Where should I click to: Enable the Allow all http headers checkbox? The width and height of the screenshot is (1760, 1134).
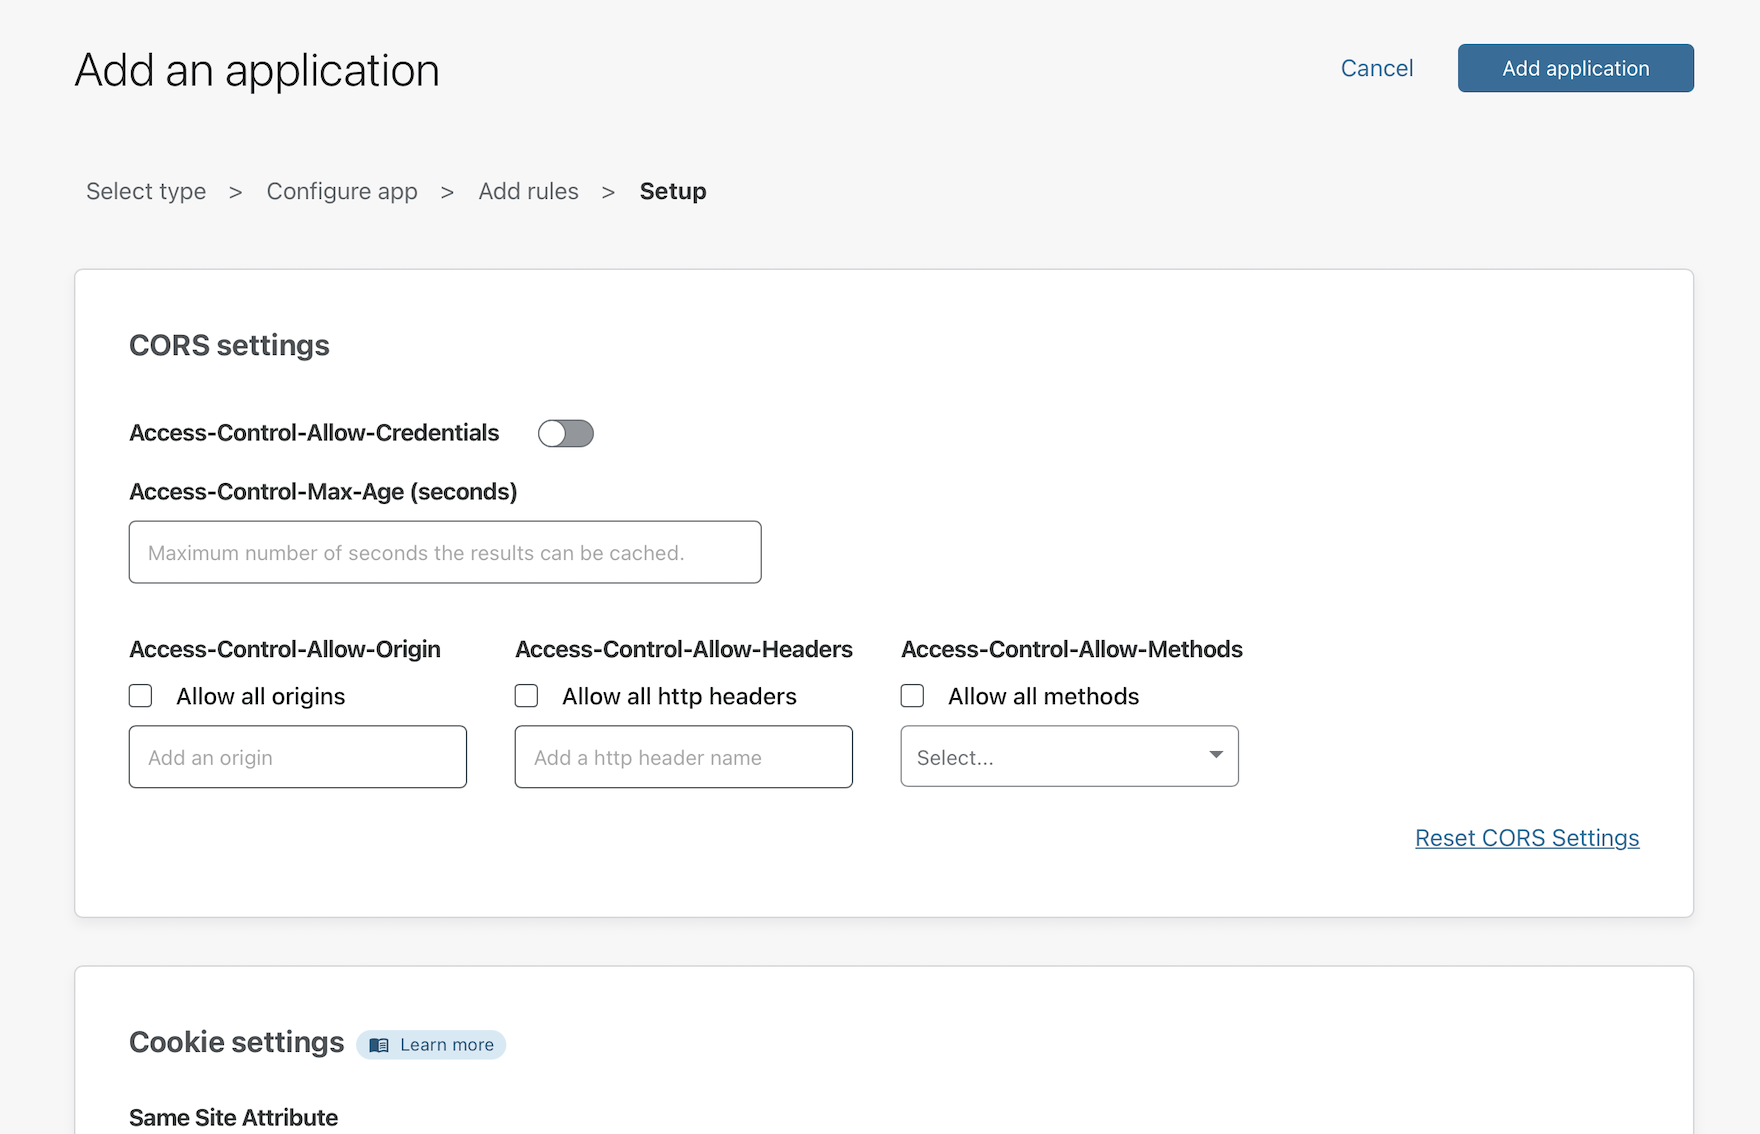click(527, 696)
